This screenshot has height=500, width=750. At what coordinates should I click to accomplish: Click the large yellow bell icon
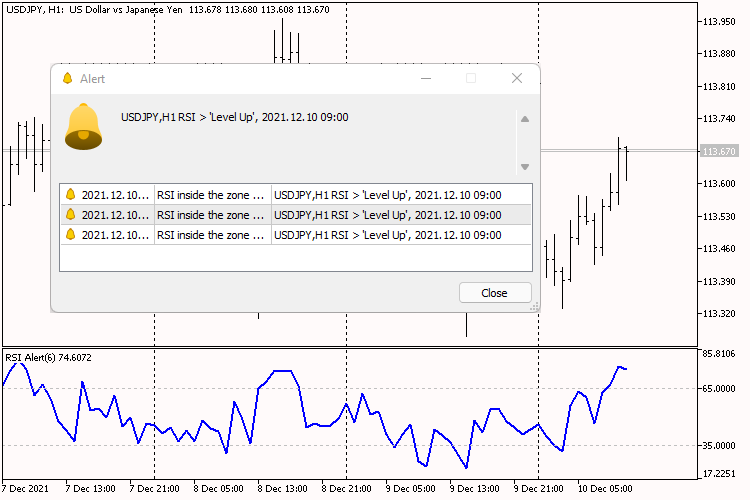tap(83, 127)
